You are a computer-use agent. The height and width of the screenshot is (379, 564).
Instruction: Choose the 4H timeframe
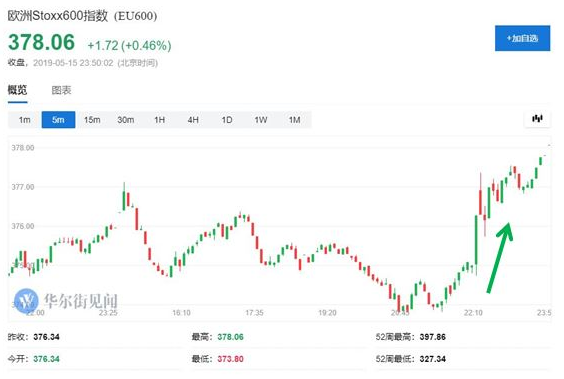click(193, 120)
